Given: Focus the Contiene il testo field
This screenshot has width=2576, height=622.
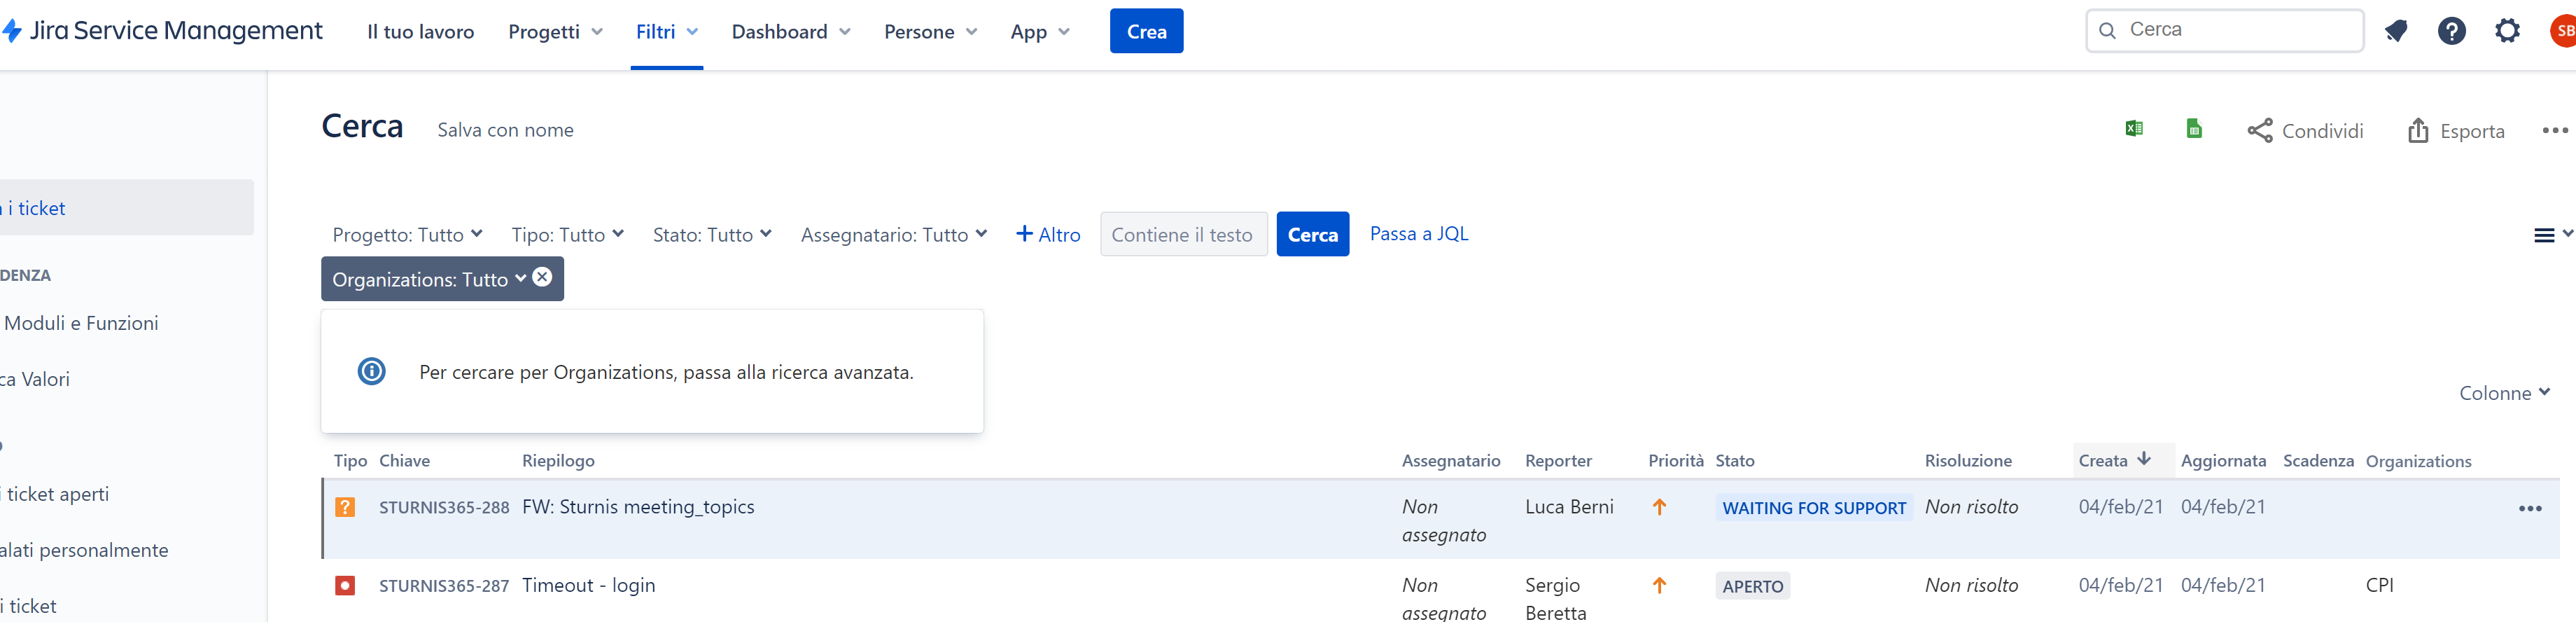Looking at the screenshot, I should click(x=1184, y=234).
